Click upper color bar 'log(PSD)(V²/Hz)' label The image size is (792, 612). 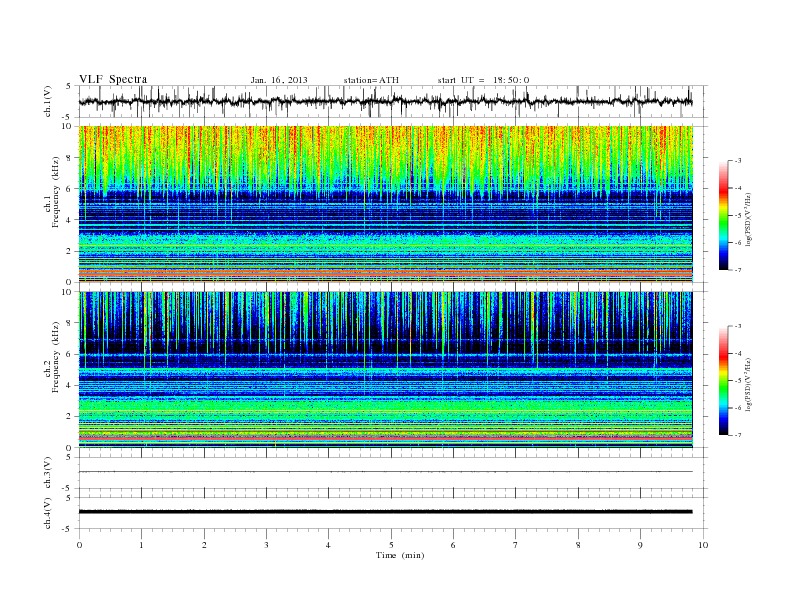point(749,219)
